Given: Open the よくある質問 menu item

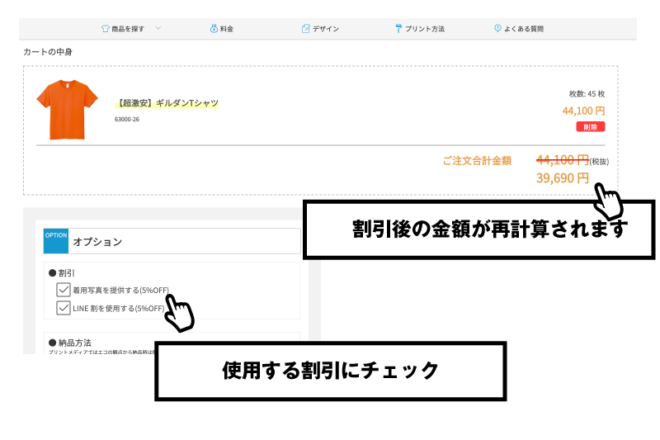Looking at the screenshot, I should tap(524, 29).
